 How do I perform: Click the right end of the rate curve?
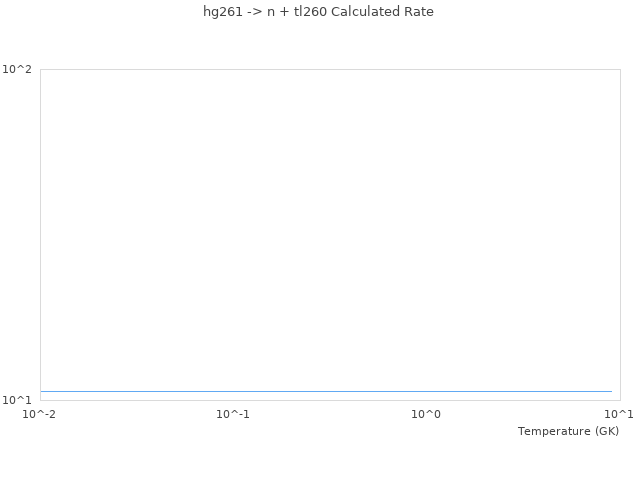point(610,391)
